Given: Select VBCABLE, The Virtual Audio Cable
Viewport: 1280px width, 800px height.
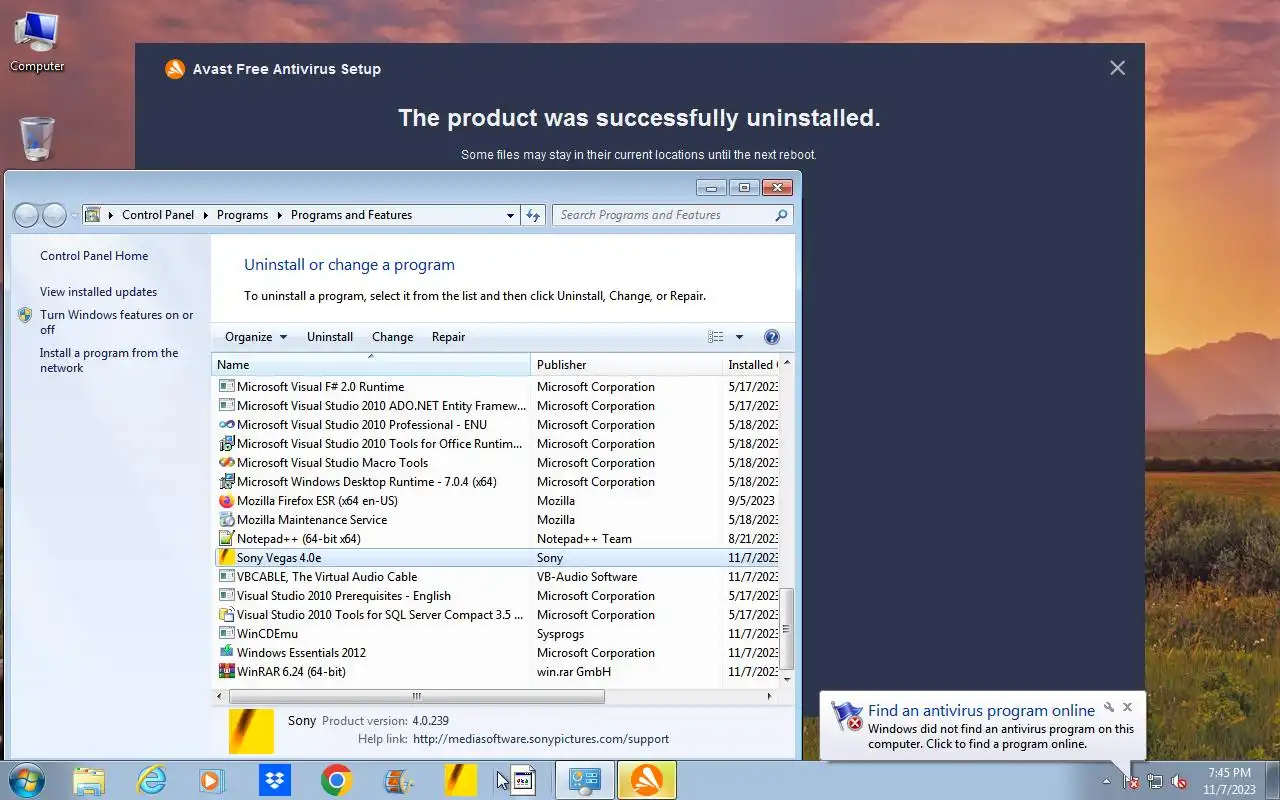Looking at the screenshot, I should [497, 577].
